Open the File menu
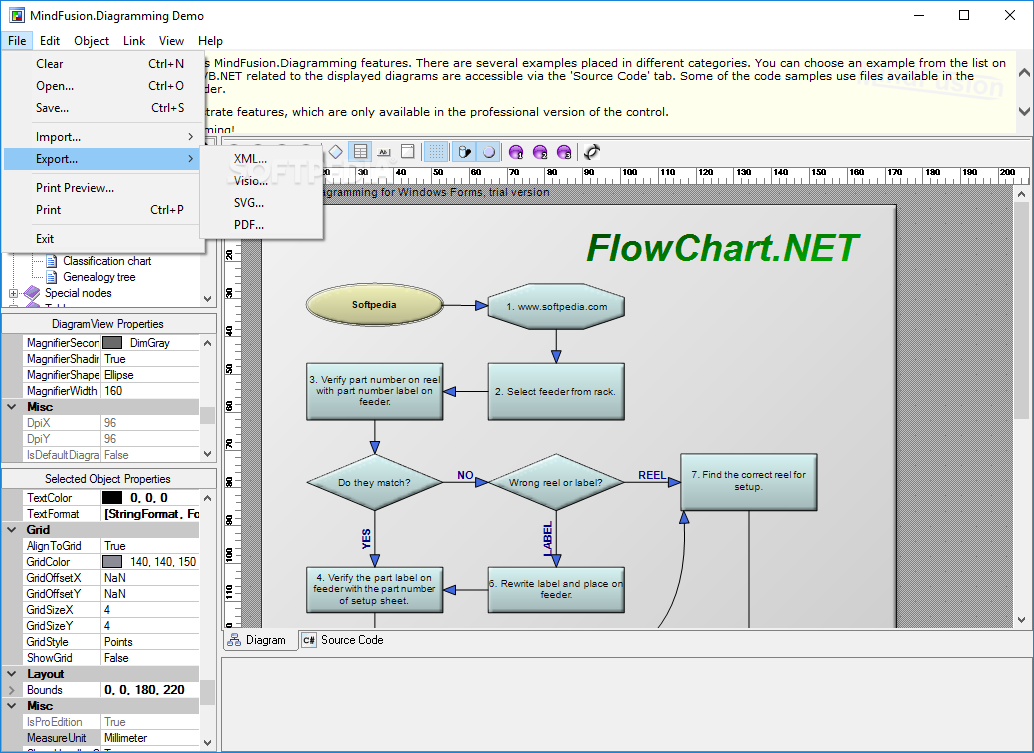 (17, 41)
